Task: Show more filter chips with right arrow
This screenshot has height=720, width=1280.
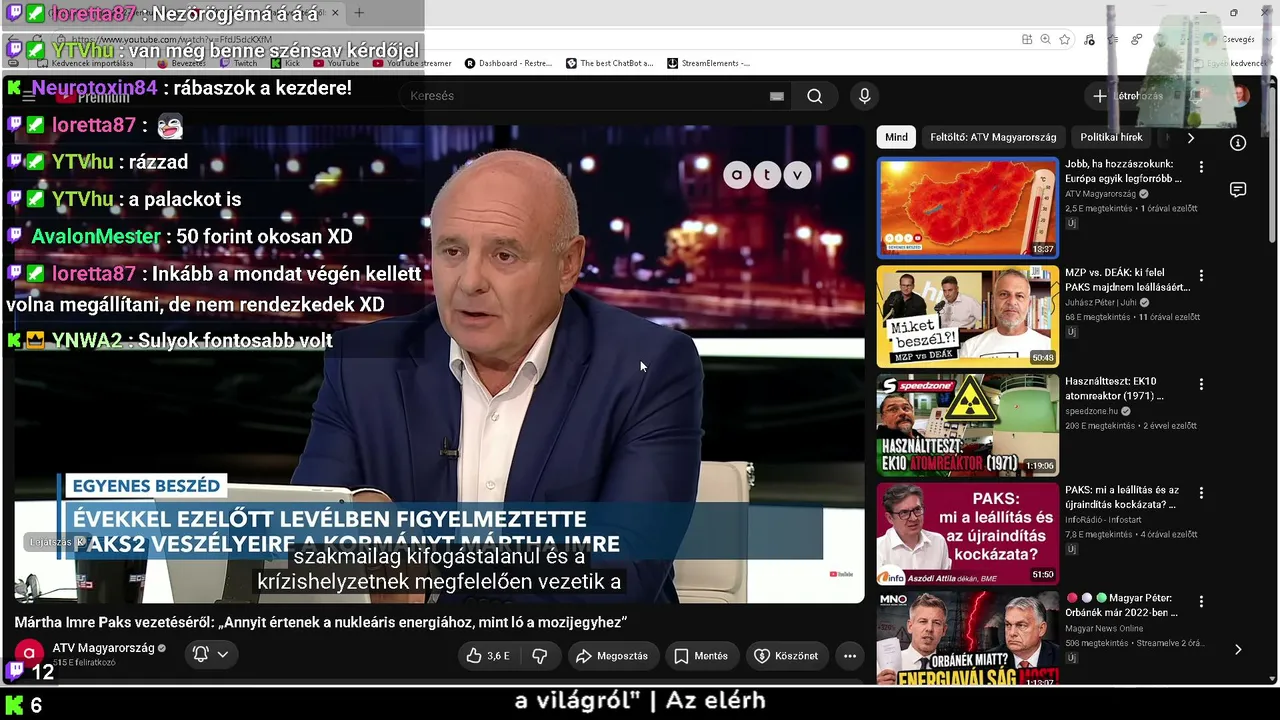Action: 1190,137
